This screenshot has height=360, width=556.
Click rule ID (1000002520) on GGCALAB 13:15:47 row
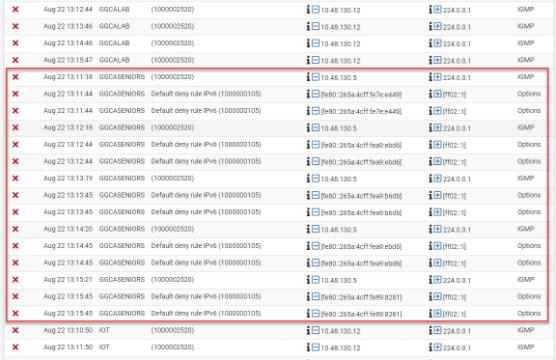(173, 60)
